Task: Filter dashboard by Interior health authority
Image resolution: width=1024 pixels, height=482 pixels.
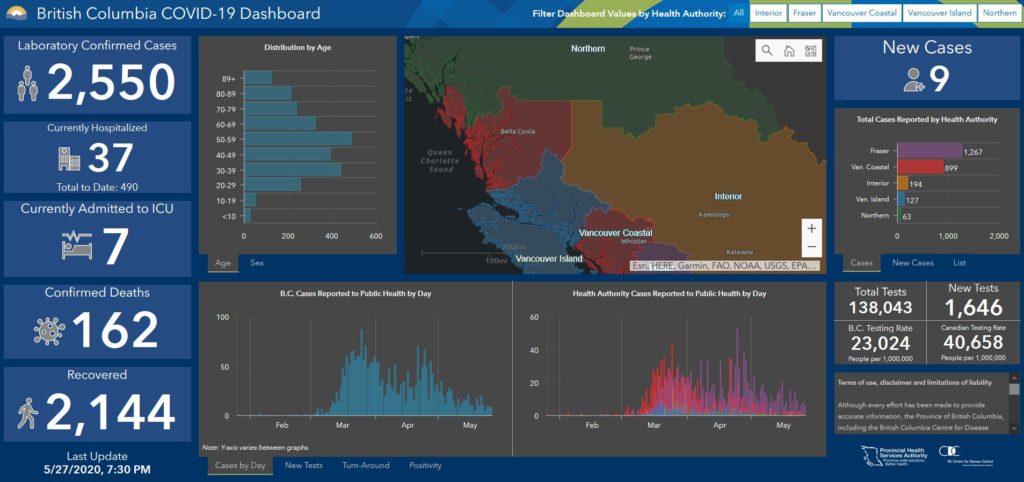Action: 768,14
